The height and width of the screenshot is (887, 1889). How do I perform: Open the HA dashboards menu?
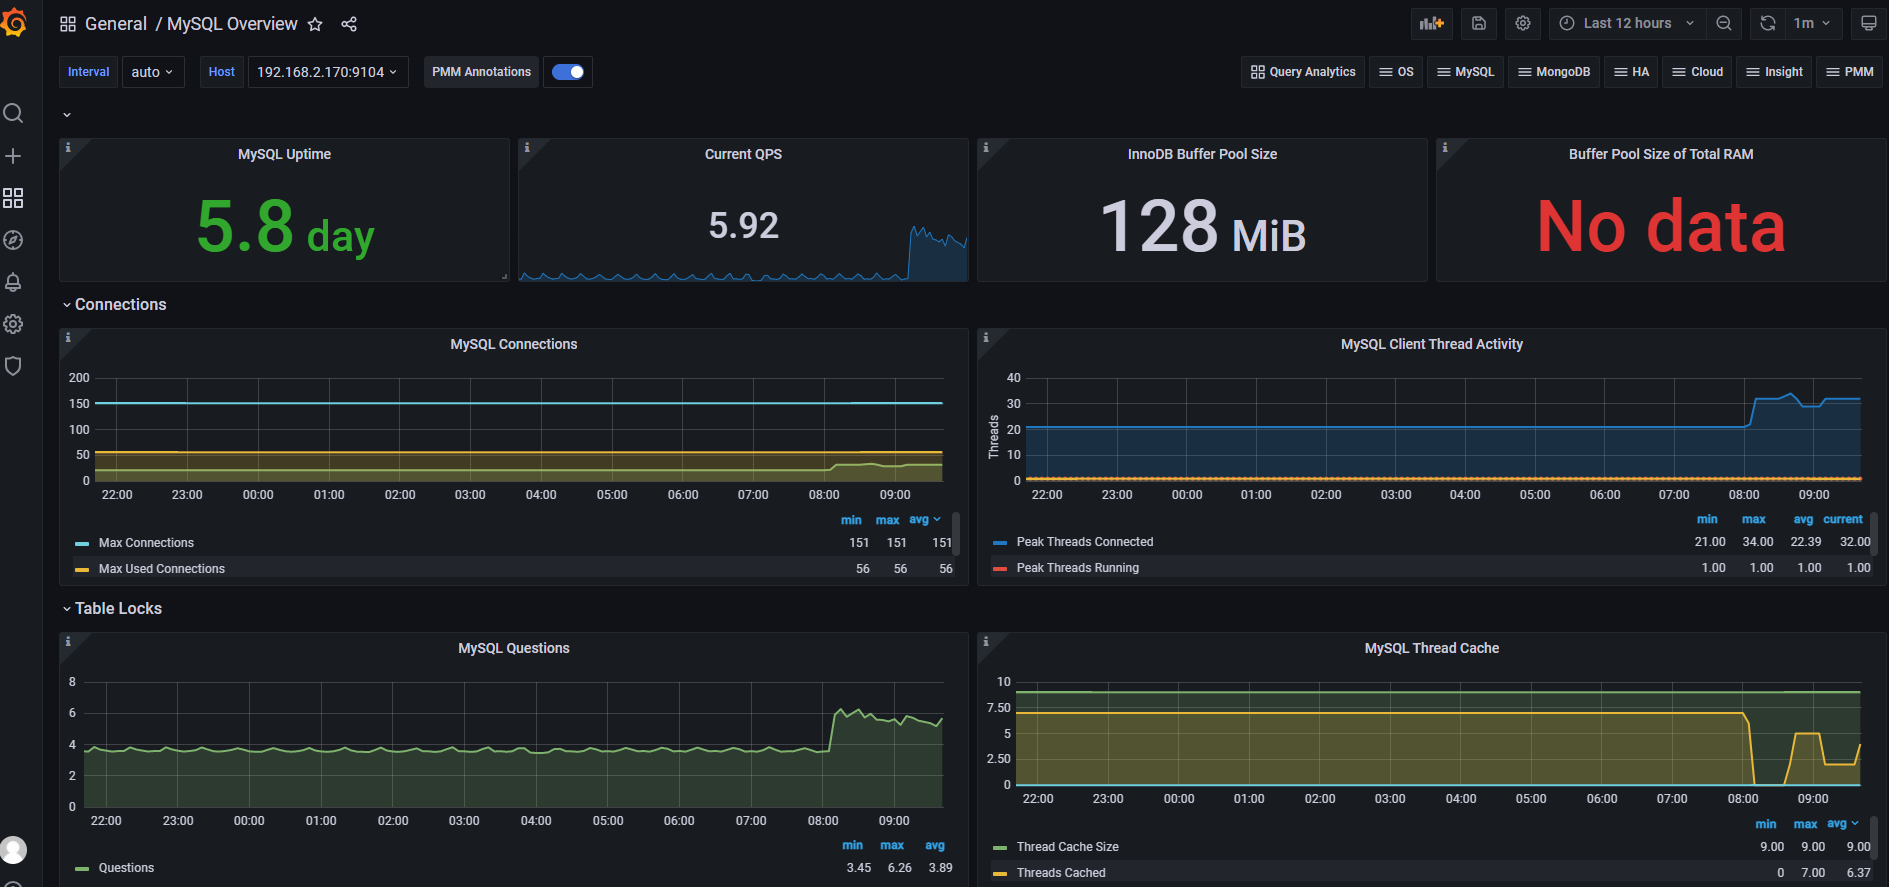1631,72
